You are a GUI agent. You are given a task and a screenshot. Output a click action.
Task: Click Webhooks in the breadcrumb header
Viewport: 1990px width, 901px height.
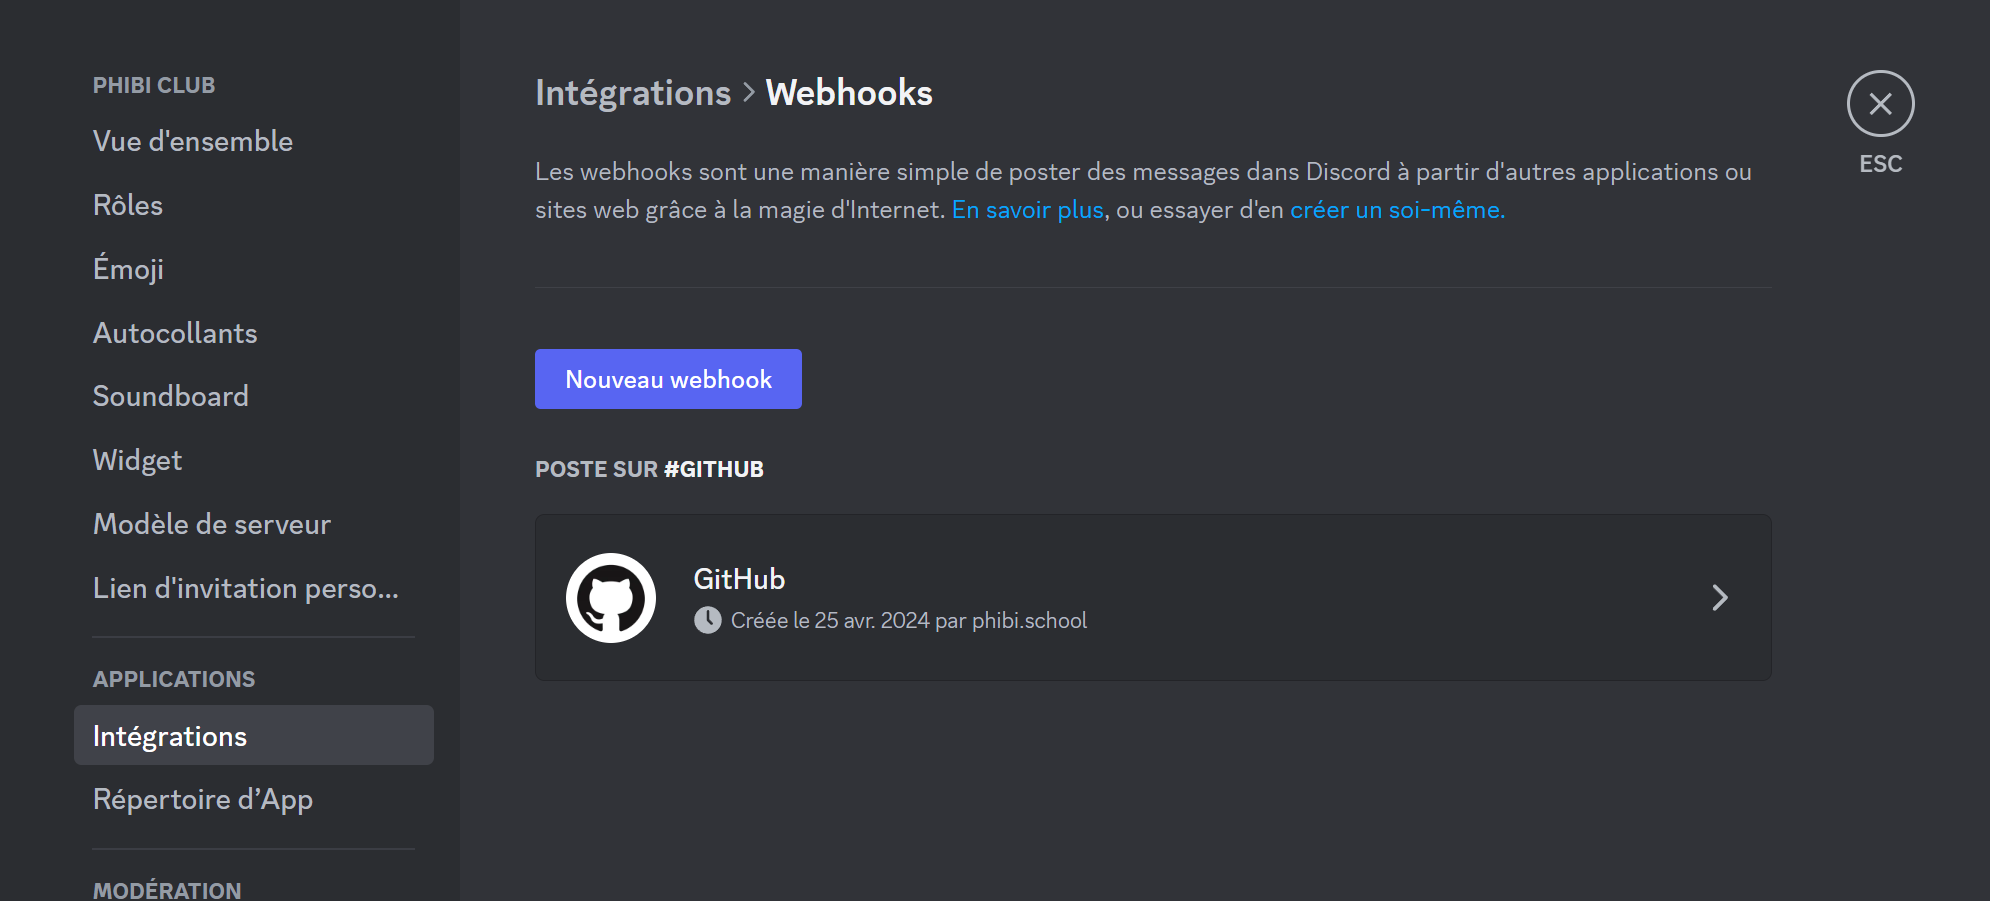click(848, 92)
